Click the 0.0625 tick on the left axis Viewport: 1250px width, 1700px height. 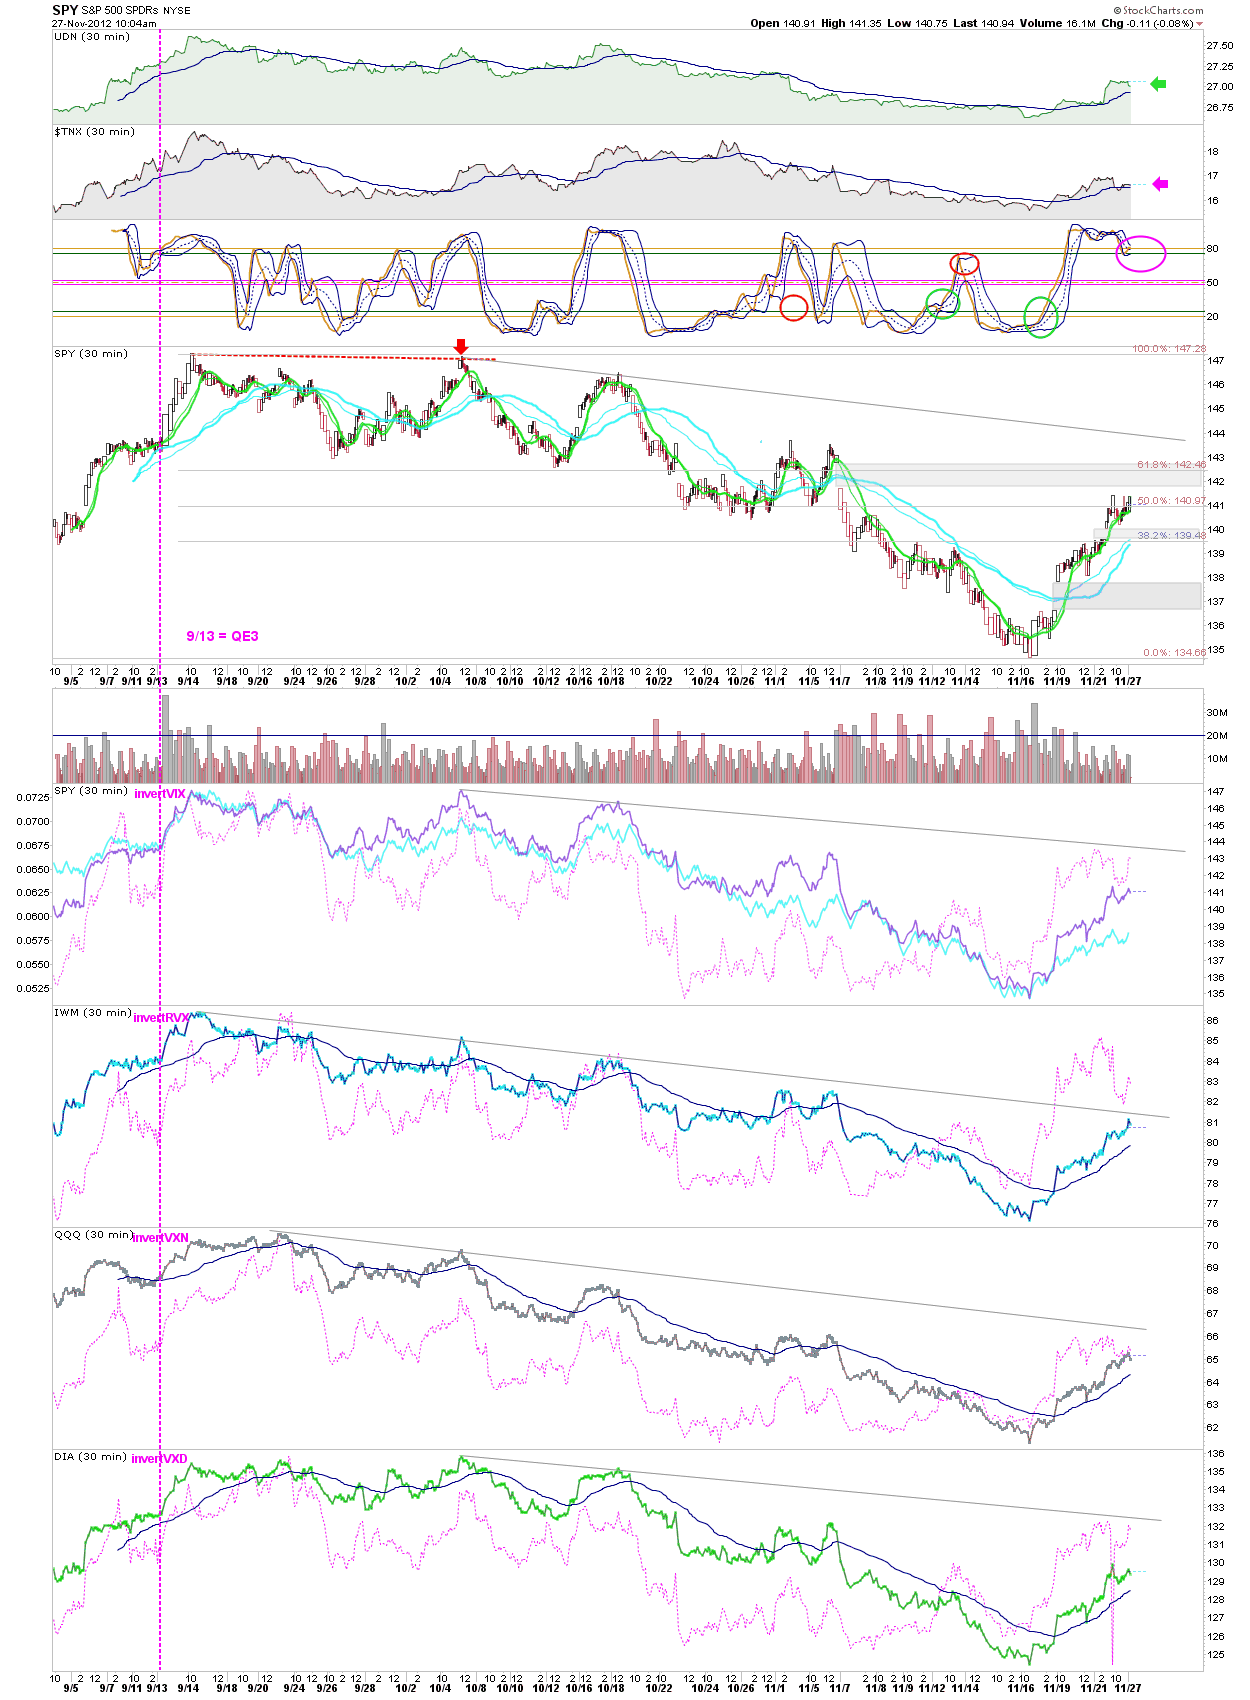33,893
